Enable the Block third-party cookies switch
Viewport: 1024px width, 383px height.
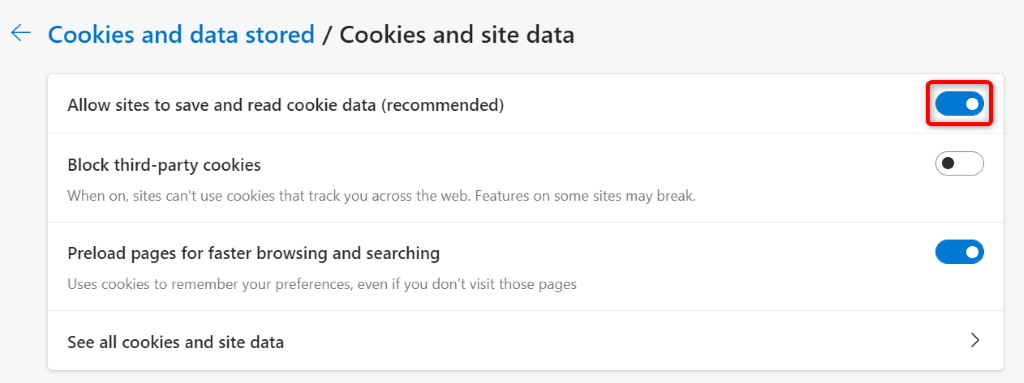[x=959, y=163]
